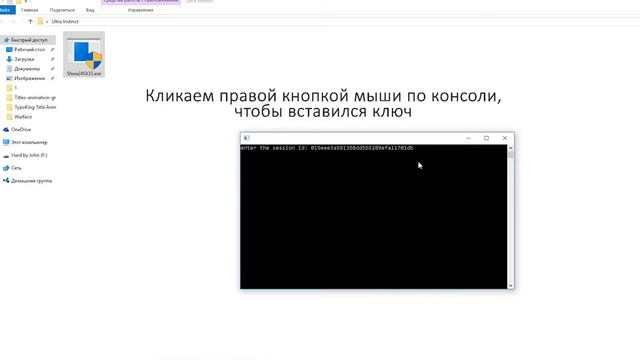
Task: Minimize the console window
Action: (468, 138)
